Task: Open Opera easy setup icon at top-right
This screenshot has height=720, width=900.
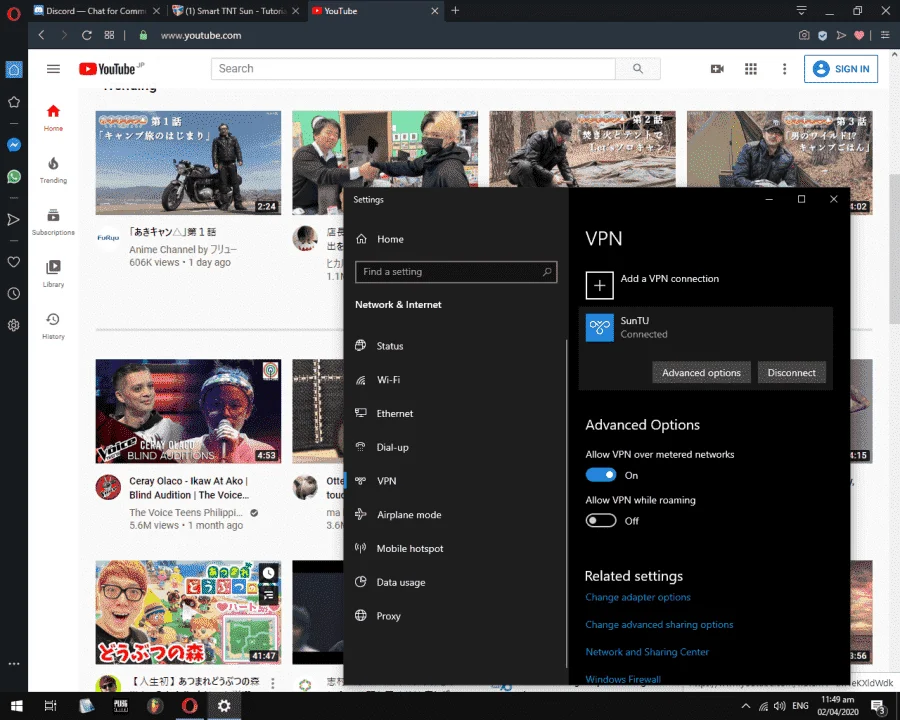Action: click(885, 36)
